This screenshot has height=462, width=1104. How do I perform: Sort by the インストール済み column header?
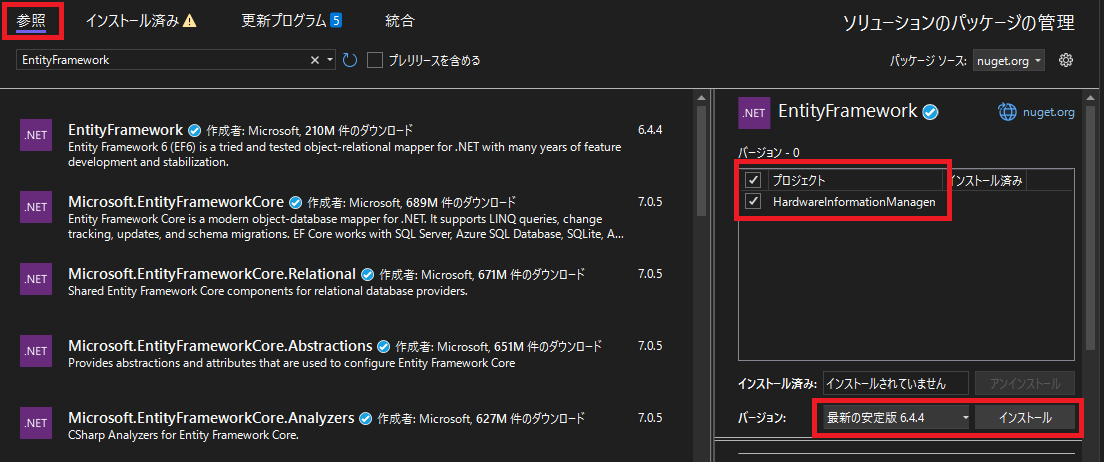[x=986, y=180]
